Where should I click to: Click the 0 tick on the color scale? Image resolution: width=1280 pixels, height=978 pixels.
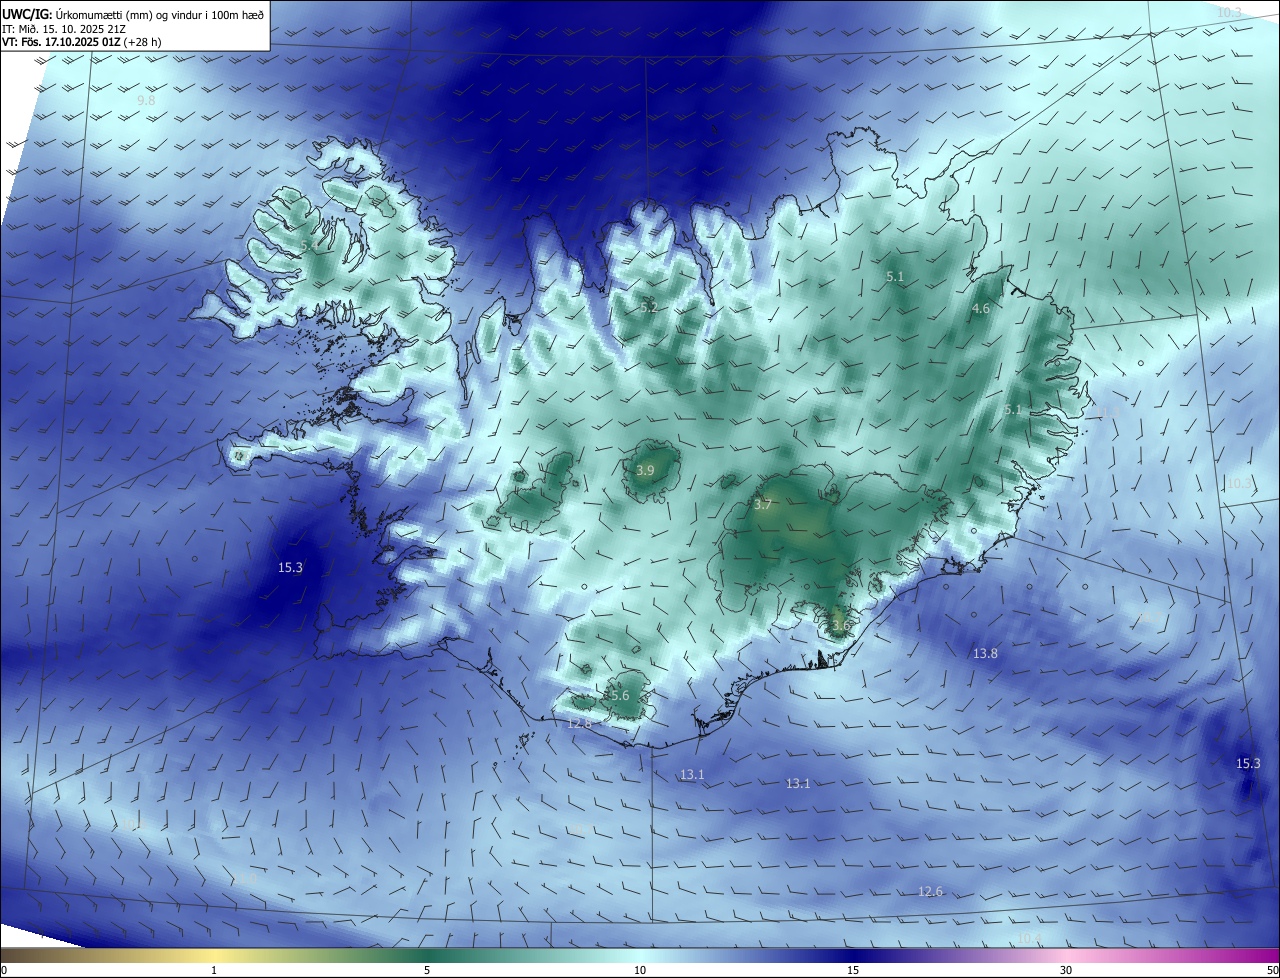point(4,970)
